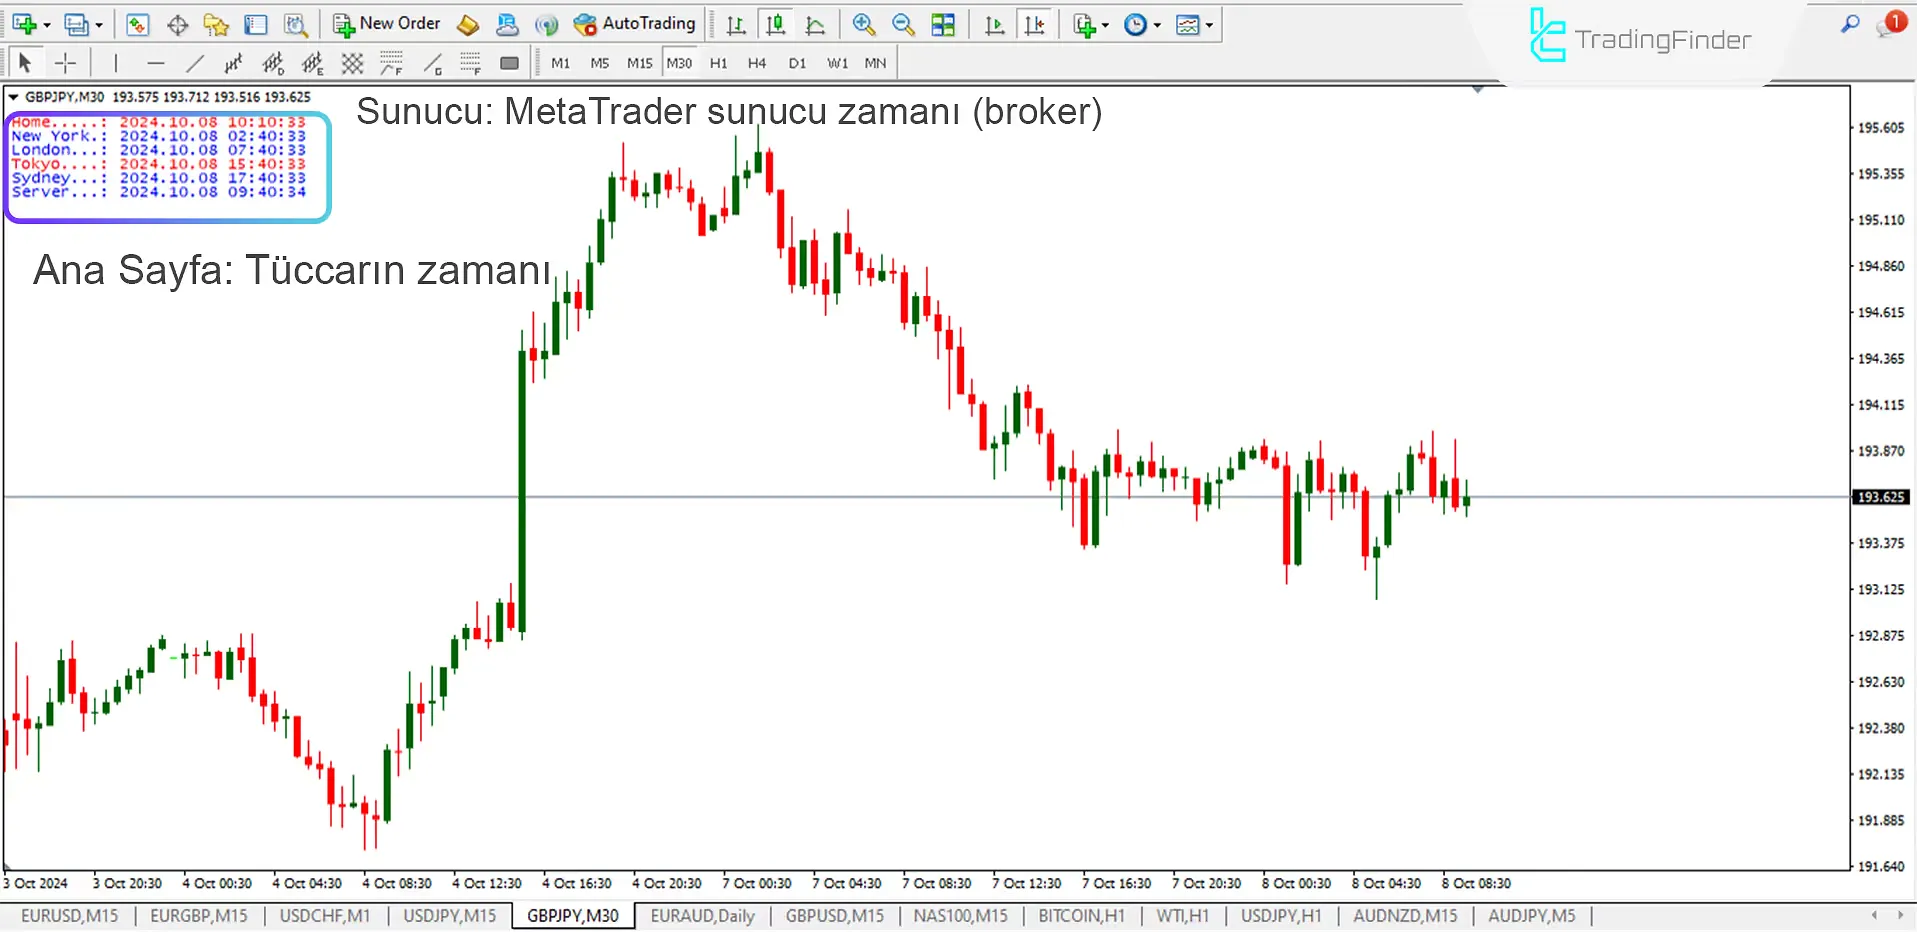
Task: Click the New Order button
Action: tap(387, 24)
